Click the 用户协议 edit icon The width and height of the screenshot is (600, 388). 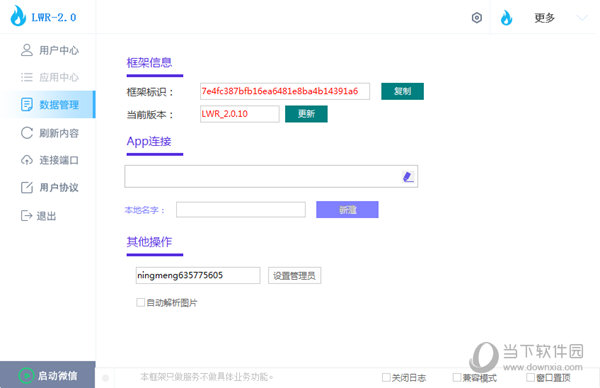pyautogui.click(x=27, y=187)
